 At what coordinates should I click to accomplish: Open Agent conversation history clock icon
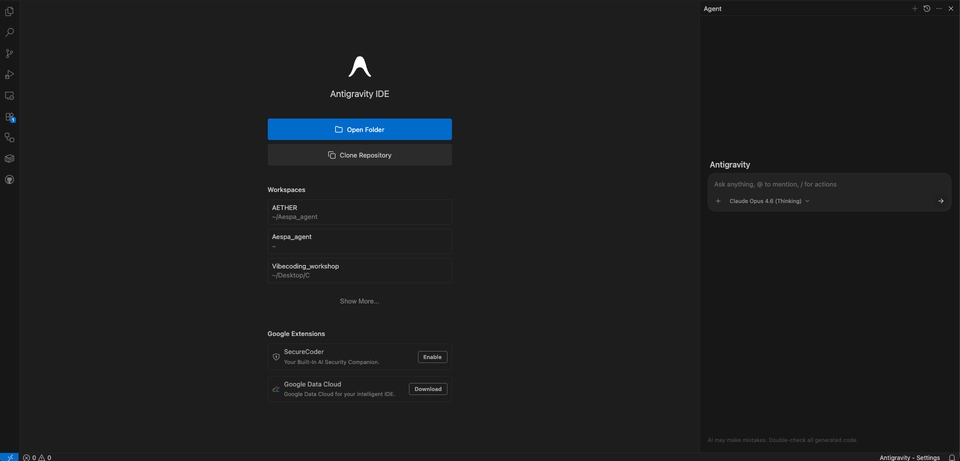pyautogui.click(x=927, y=9)
